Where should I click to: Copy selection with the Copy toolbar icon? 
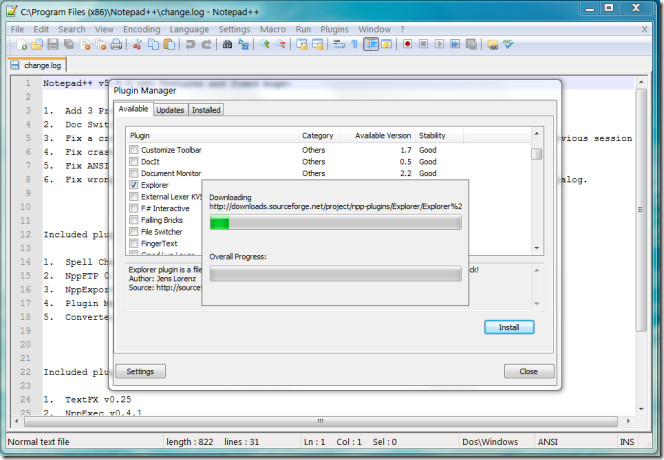(x=153, y=44)
